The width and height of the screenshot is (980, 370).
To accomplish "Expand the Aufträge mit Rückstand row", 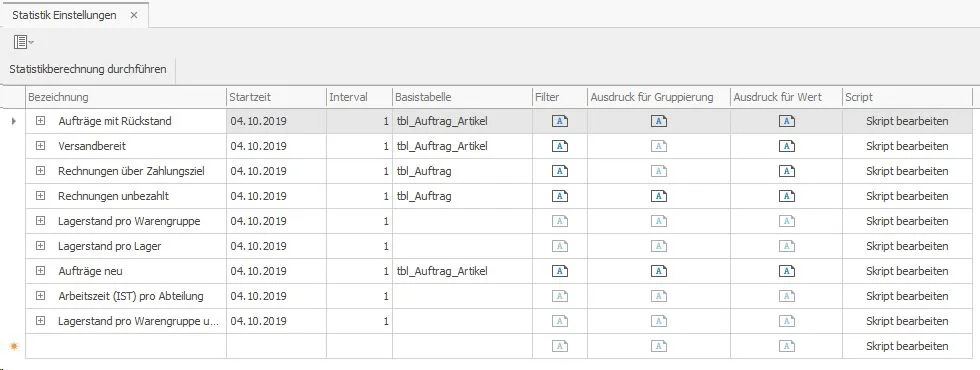I will tap(41, 121).
